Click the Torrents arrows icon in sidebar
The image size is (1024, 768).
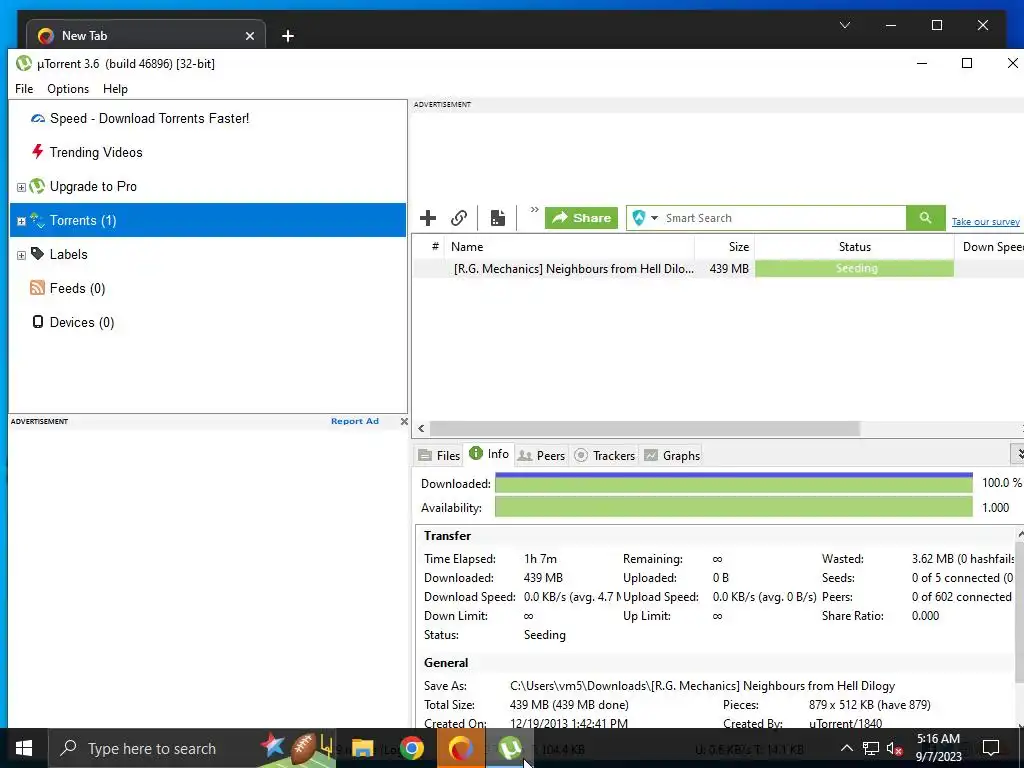click(x=38, y=220)
